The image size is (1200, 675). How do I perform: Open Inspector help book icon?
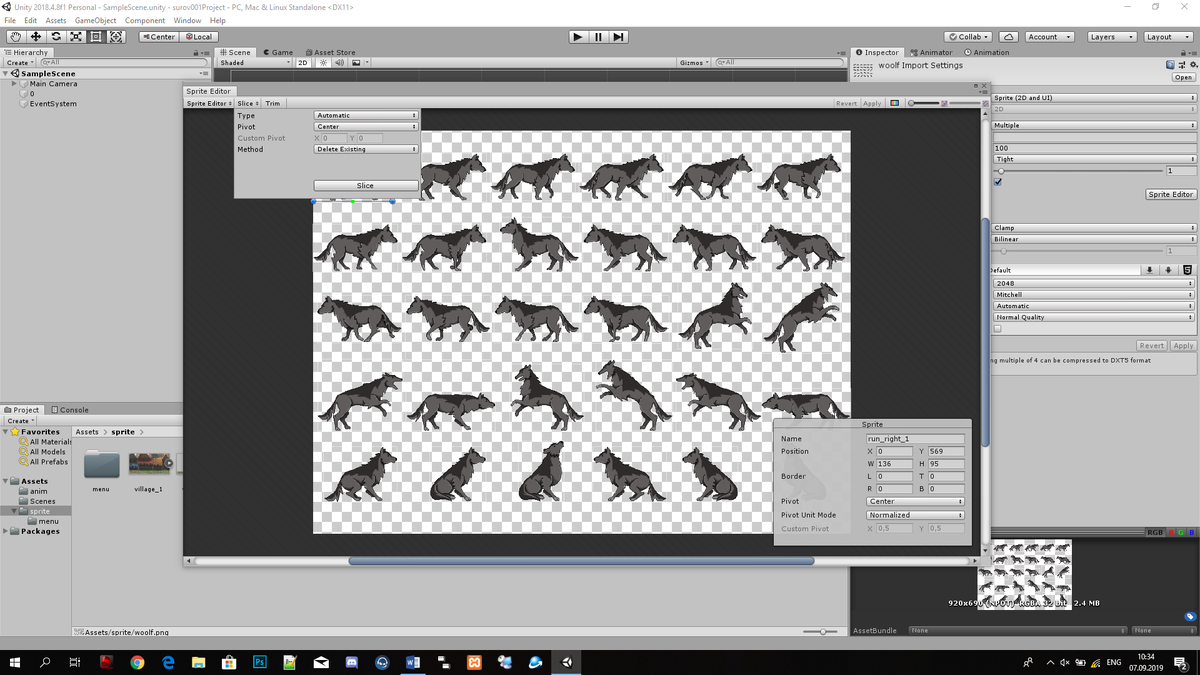[1171, 65]
